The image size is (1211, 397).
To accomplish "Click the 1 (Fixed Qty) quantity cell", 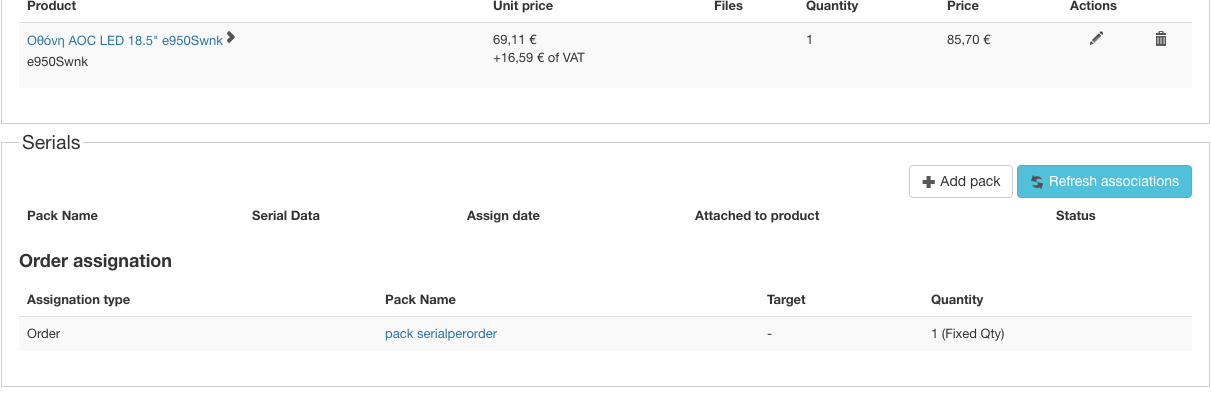I will coord(967,334).
